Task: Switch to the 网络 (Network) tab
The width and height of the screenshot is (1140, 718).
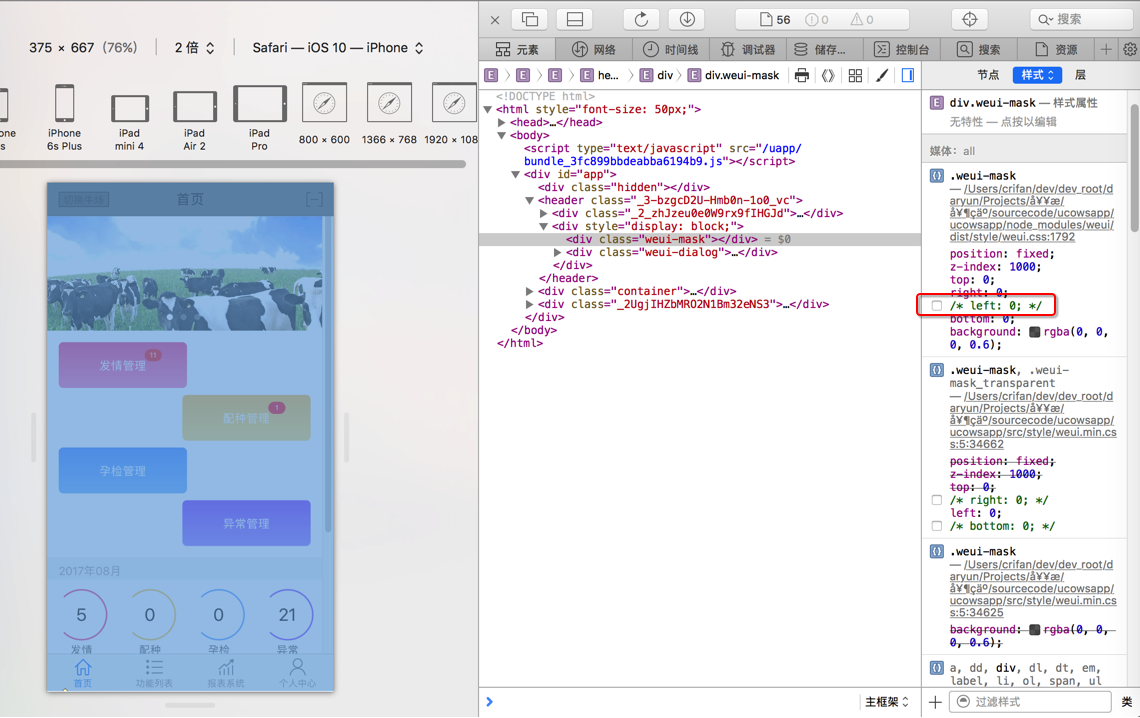Action: 594,49
